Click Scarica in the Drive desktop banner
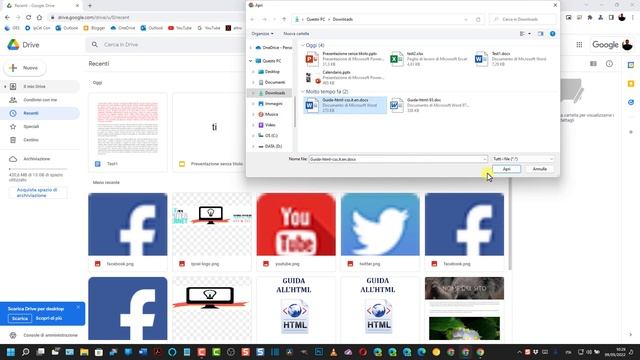Image resolution: width=640 pixels, height=360 pixels. (20, 318)
